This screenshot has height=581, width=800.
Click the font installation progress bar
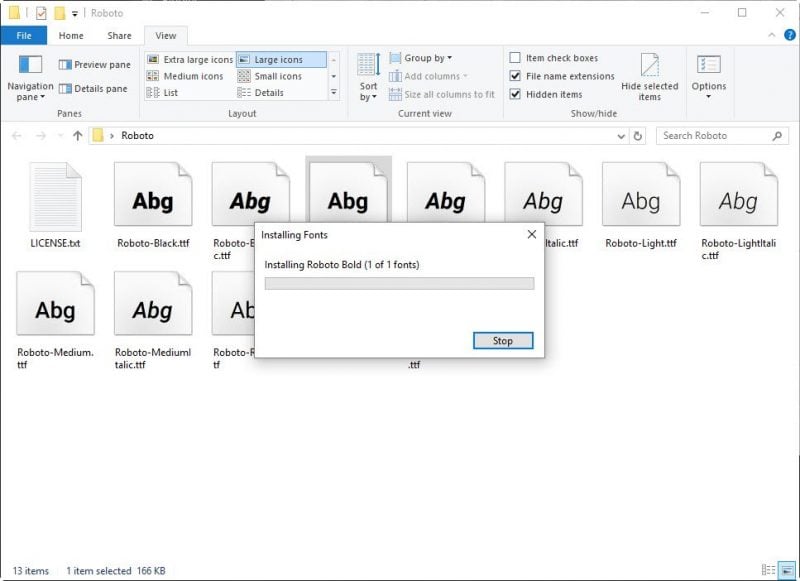pyautogui.click(x=399, y=284)
